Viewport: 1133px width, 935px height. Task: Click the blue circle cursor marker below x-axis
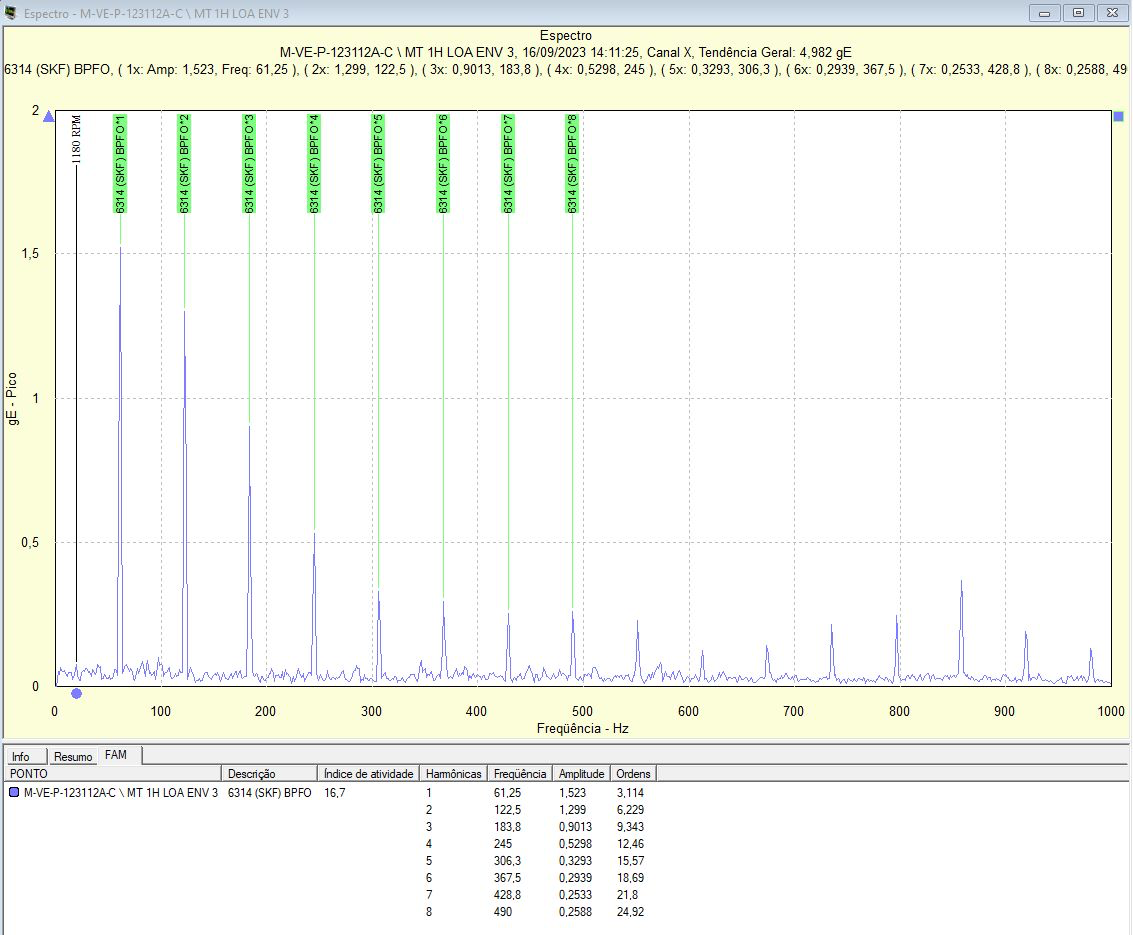click(76, 694)
